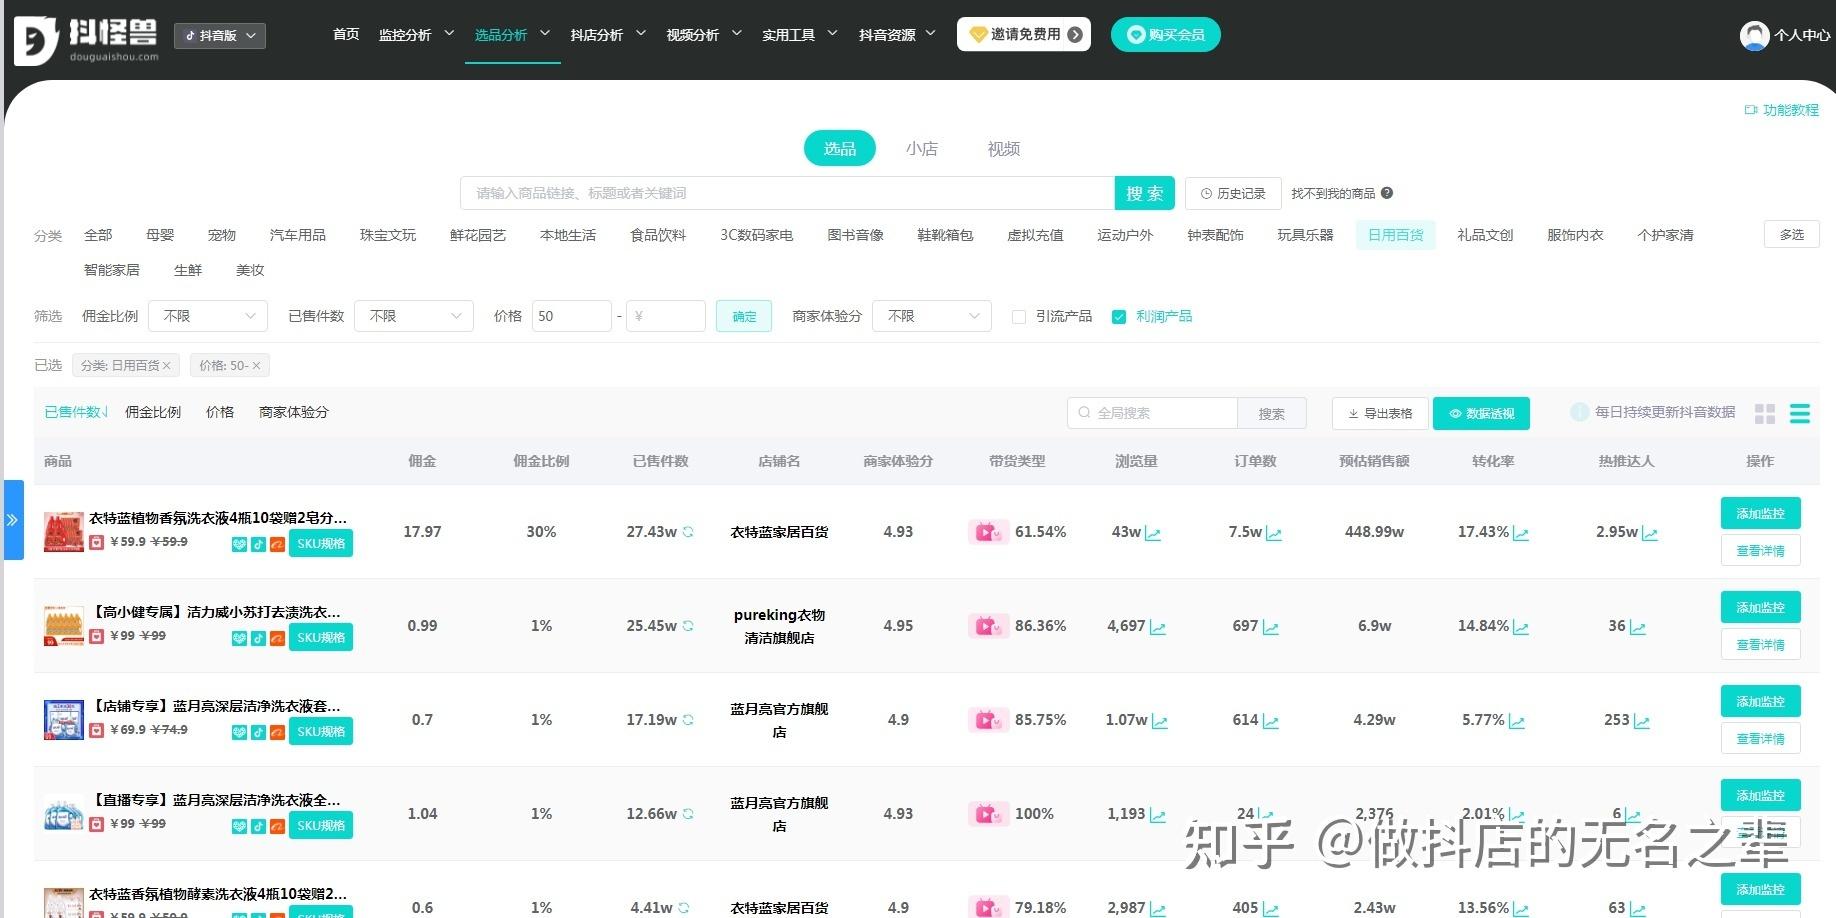Refresh sold count 25.45w icon

(688, 626)
